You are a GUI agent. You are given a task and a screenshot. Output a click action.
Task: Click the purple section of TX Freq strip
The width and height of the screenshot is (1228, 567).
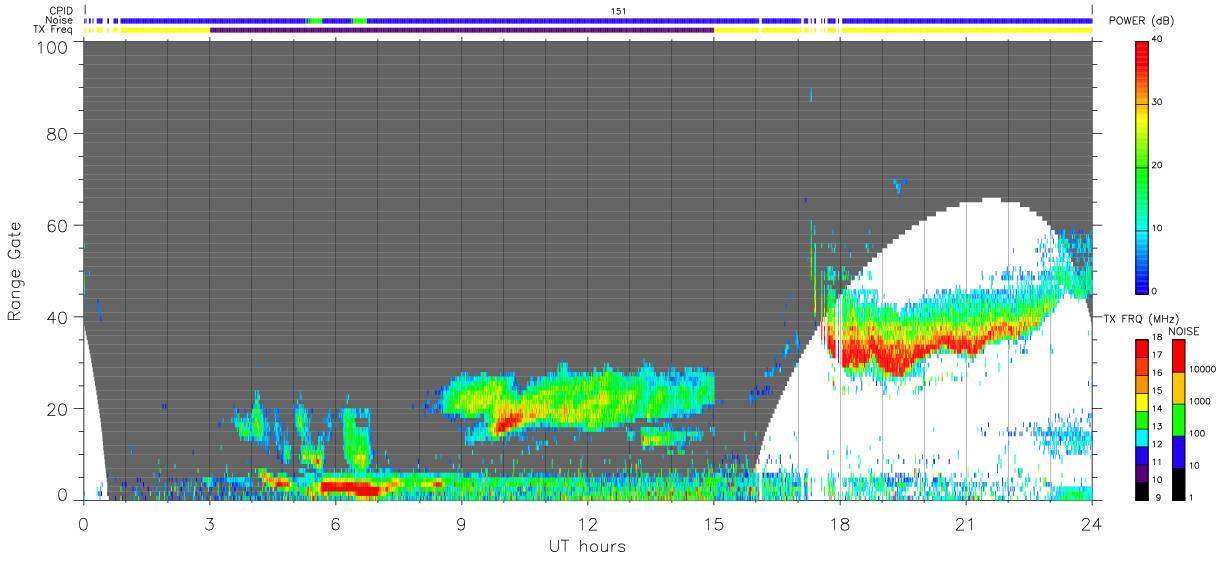coord(462,30)
